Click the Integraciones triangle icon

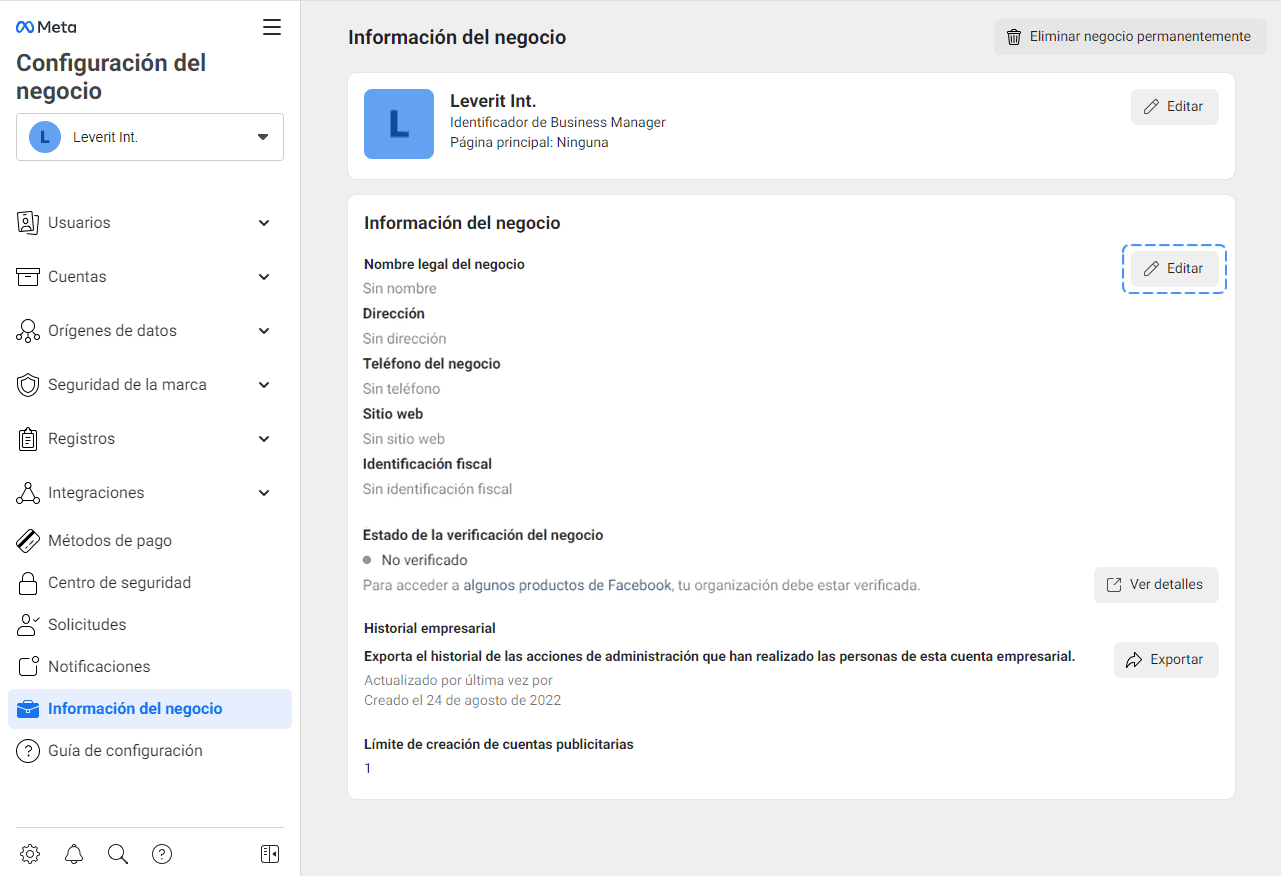[x=28, y=493]
